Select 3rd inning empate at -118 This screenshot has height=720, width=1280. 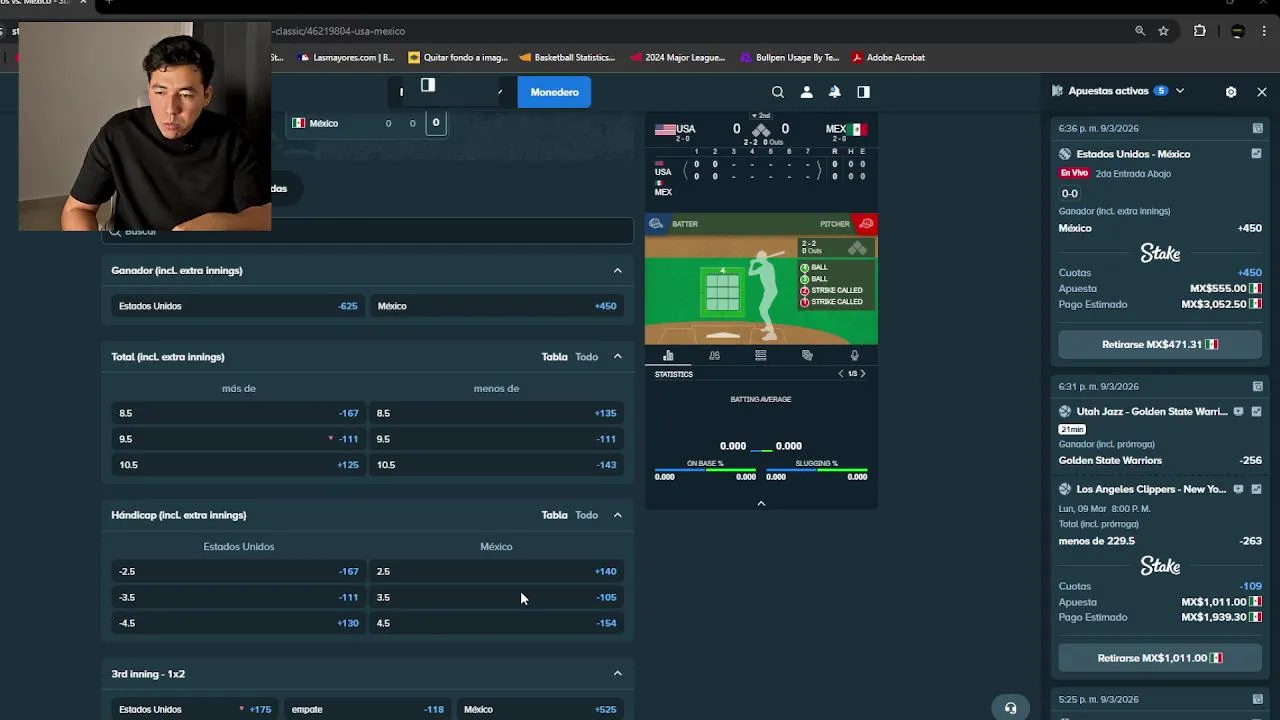(367, 709)
